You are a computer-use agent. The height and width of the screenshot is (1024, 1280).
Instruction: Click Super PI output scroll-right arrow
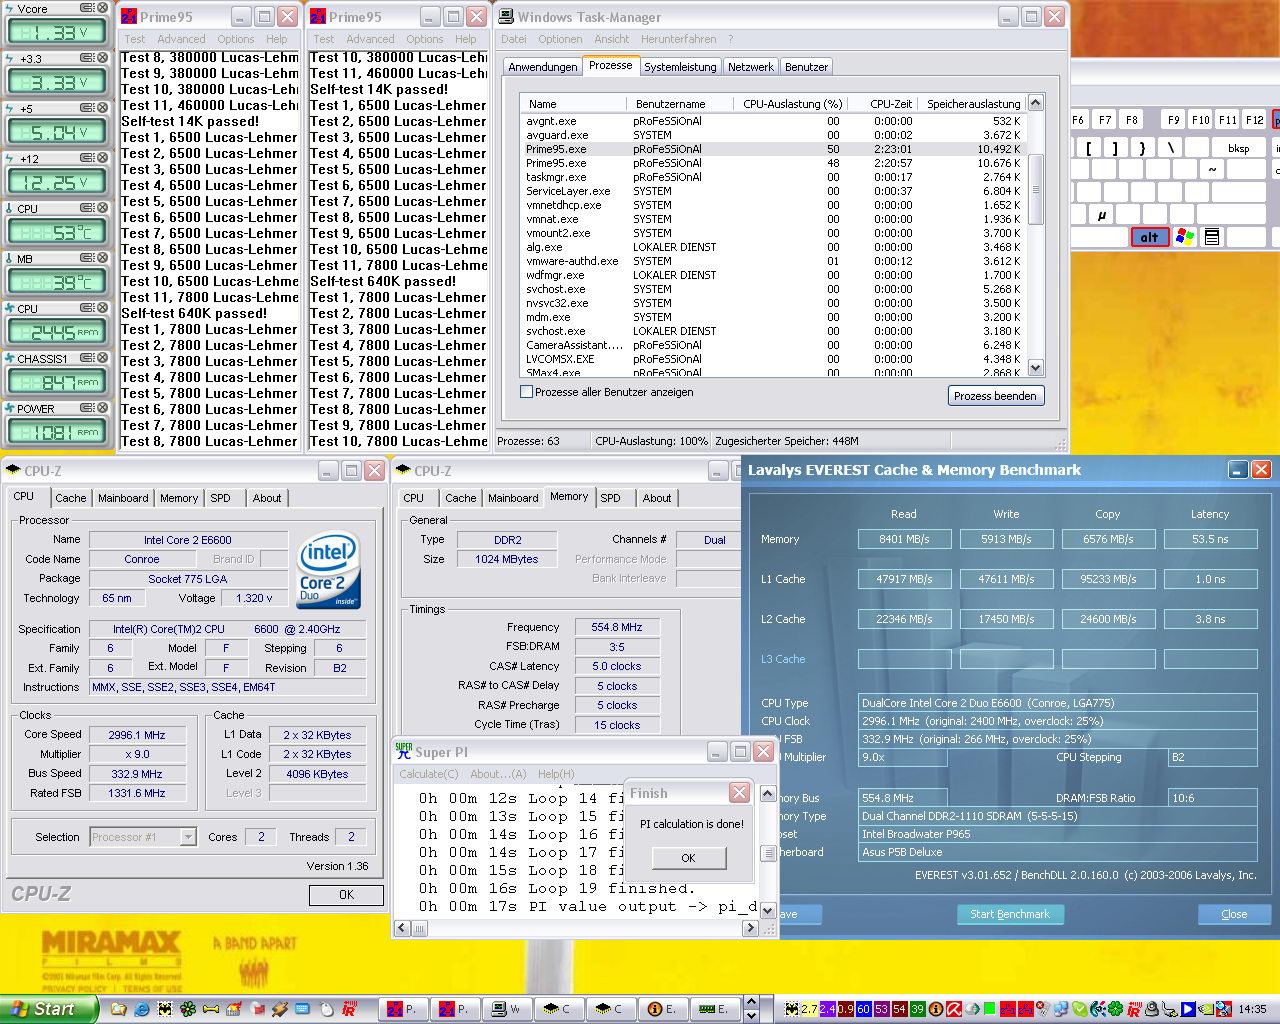(x=750, y=928)
